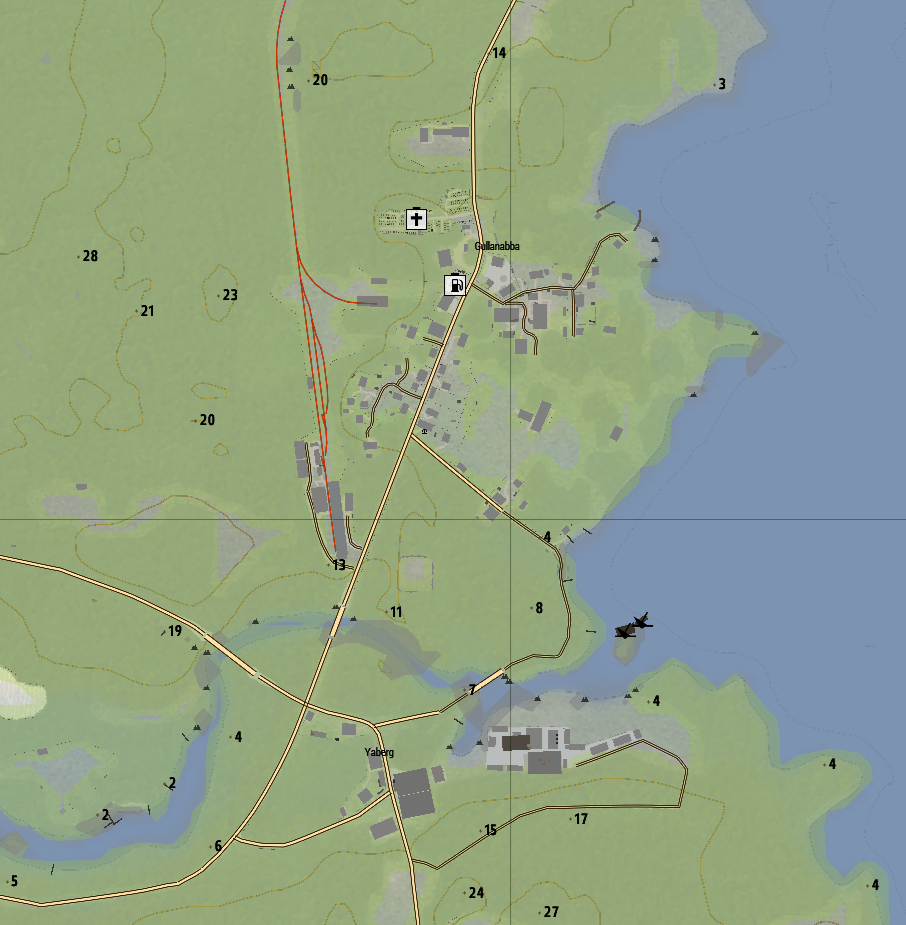Select the hill marker next to elevation point 19
The width and height of the screenshot is (906, 925).
coord(194,647)
